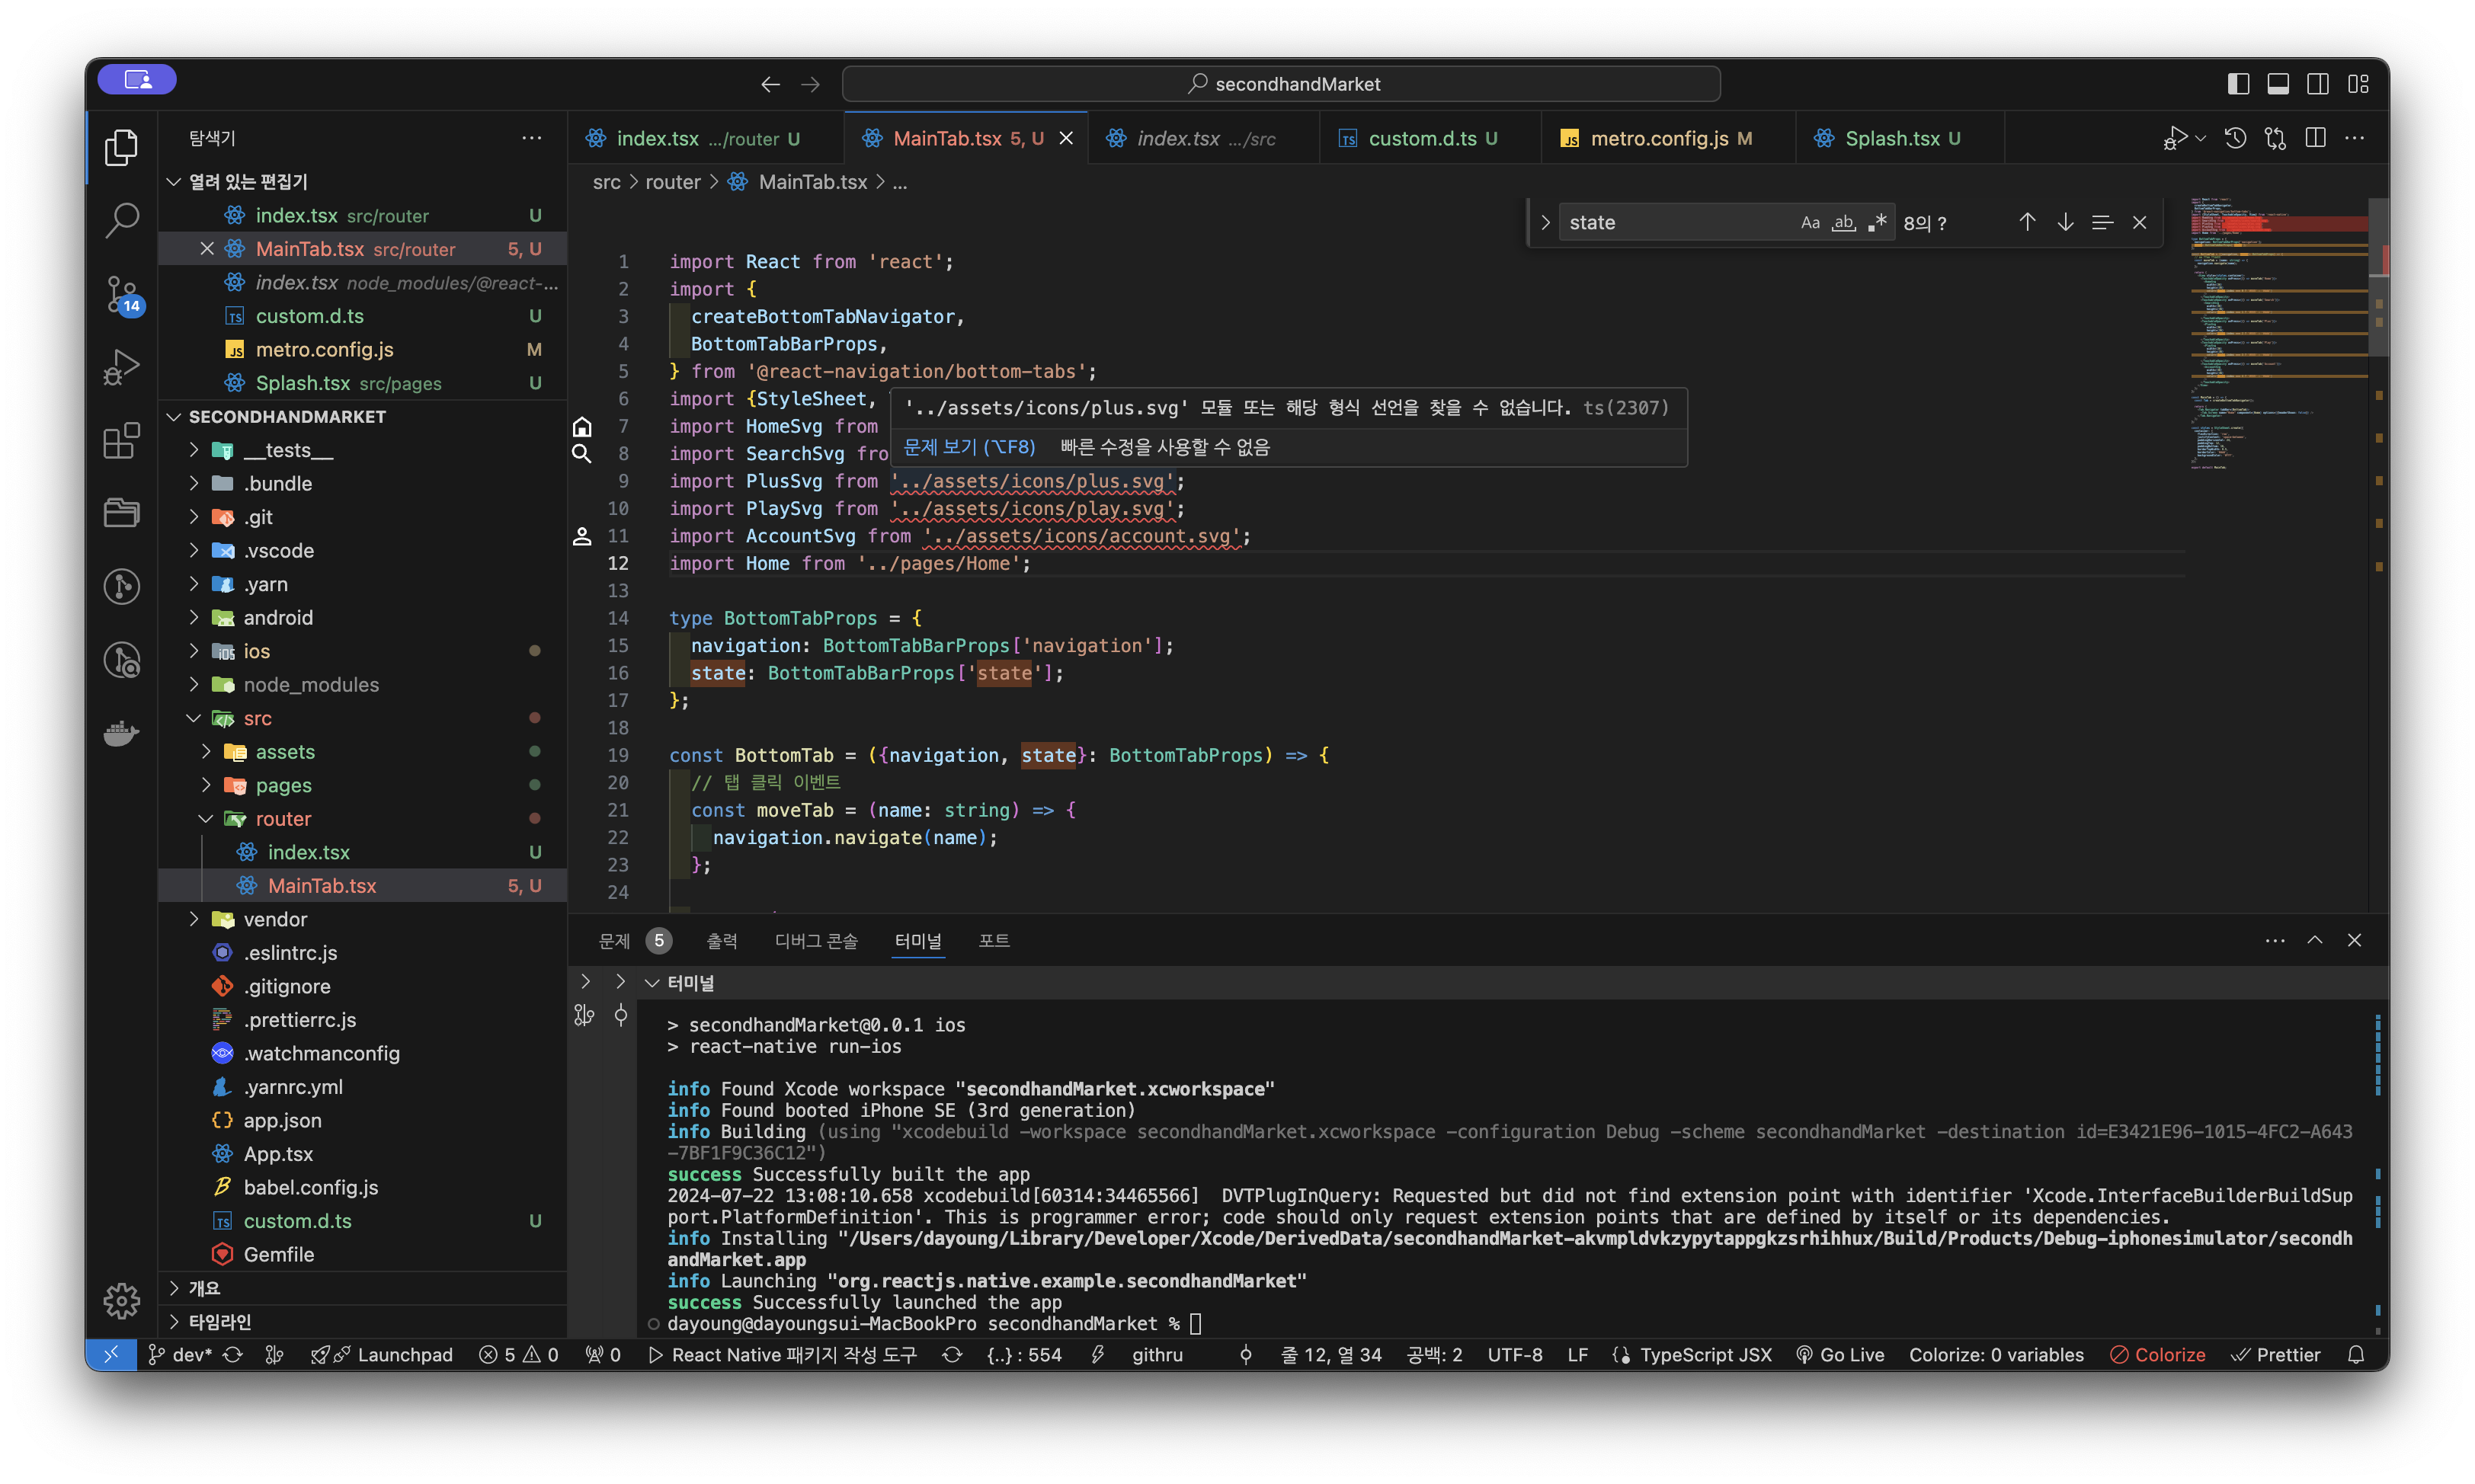Toggle Use Regular Expression in the find widget
The image size is (2475, 1484).
pos(1877,222)
